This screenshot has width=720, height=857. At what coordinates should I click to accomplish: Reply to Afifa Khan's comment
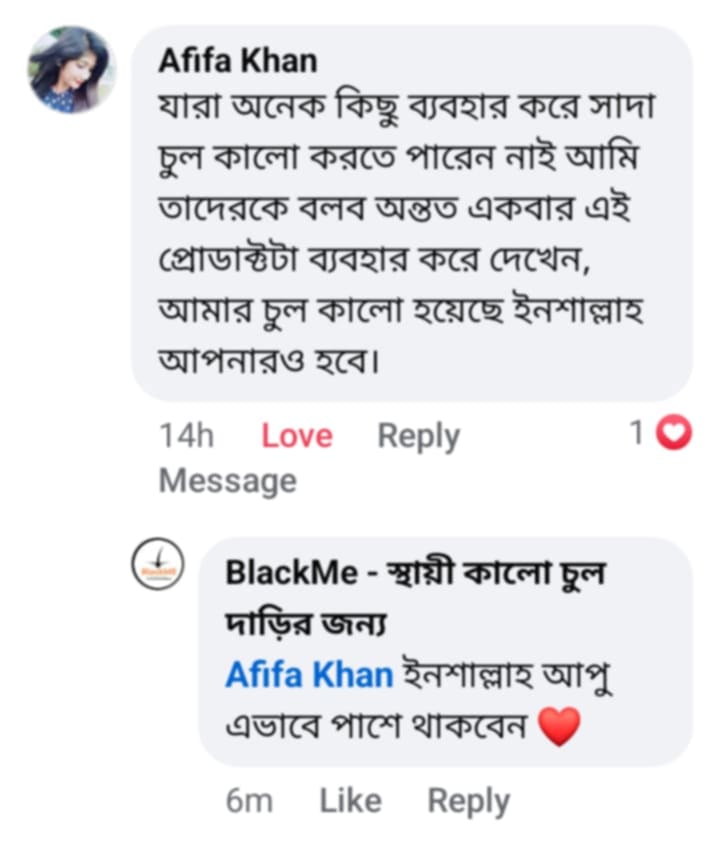tap(418, 434)
